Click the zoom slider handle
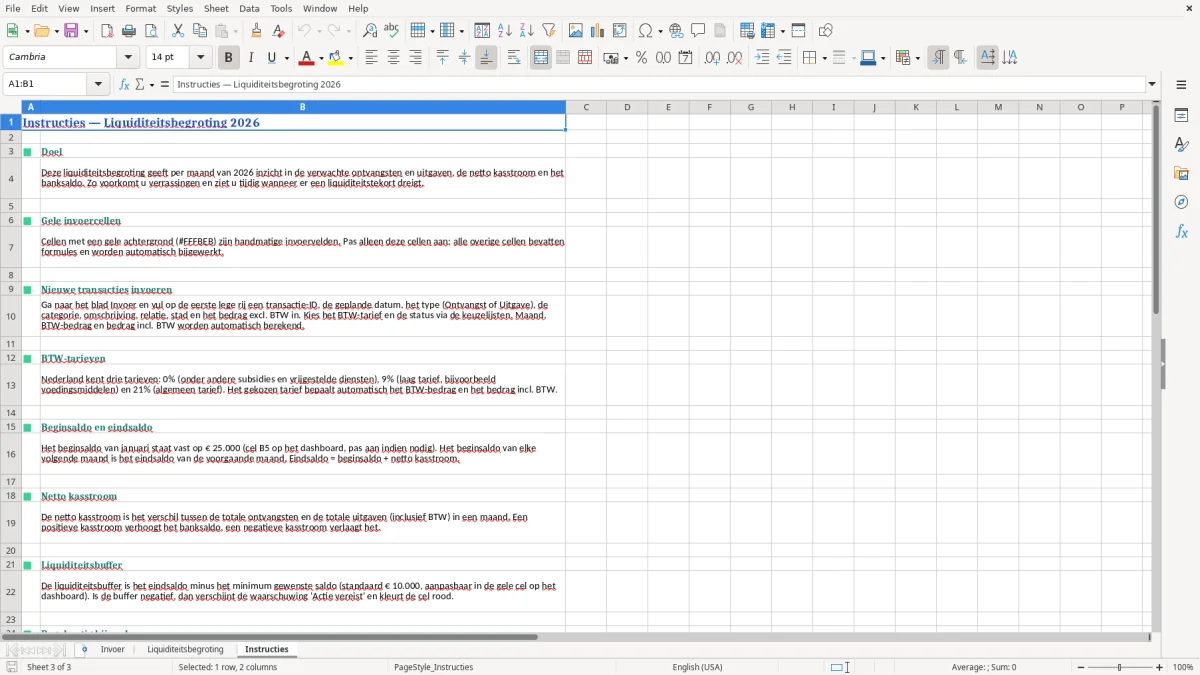The image size is (1200, 675). 1120,667
